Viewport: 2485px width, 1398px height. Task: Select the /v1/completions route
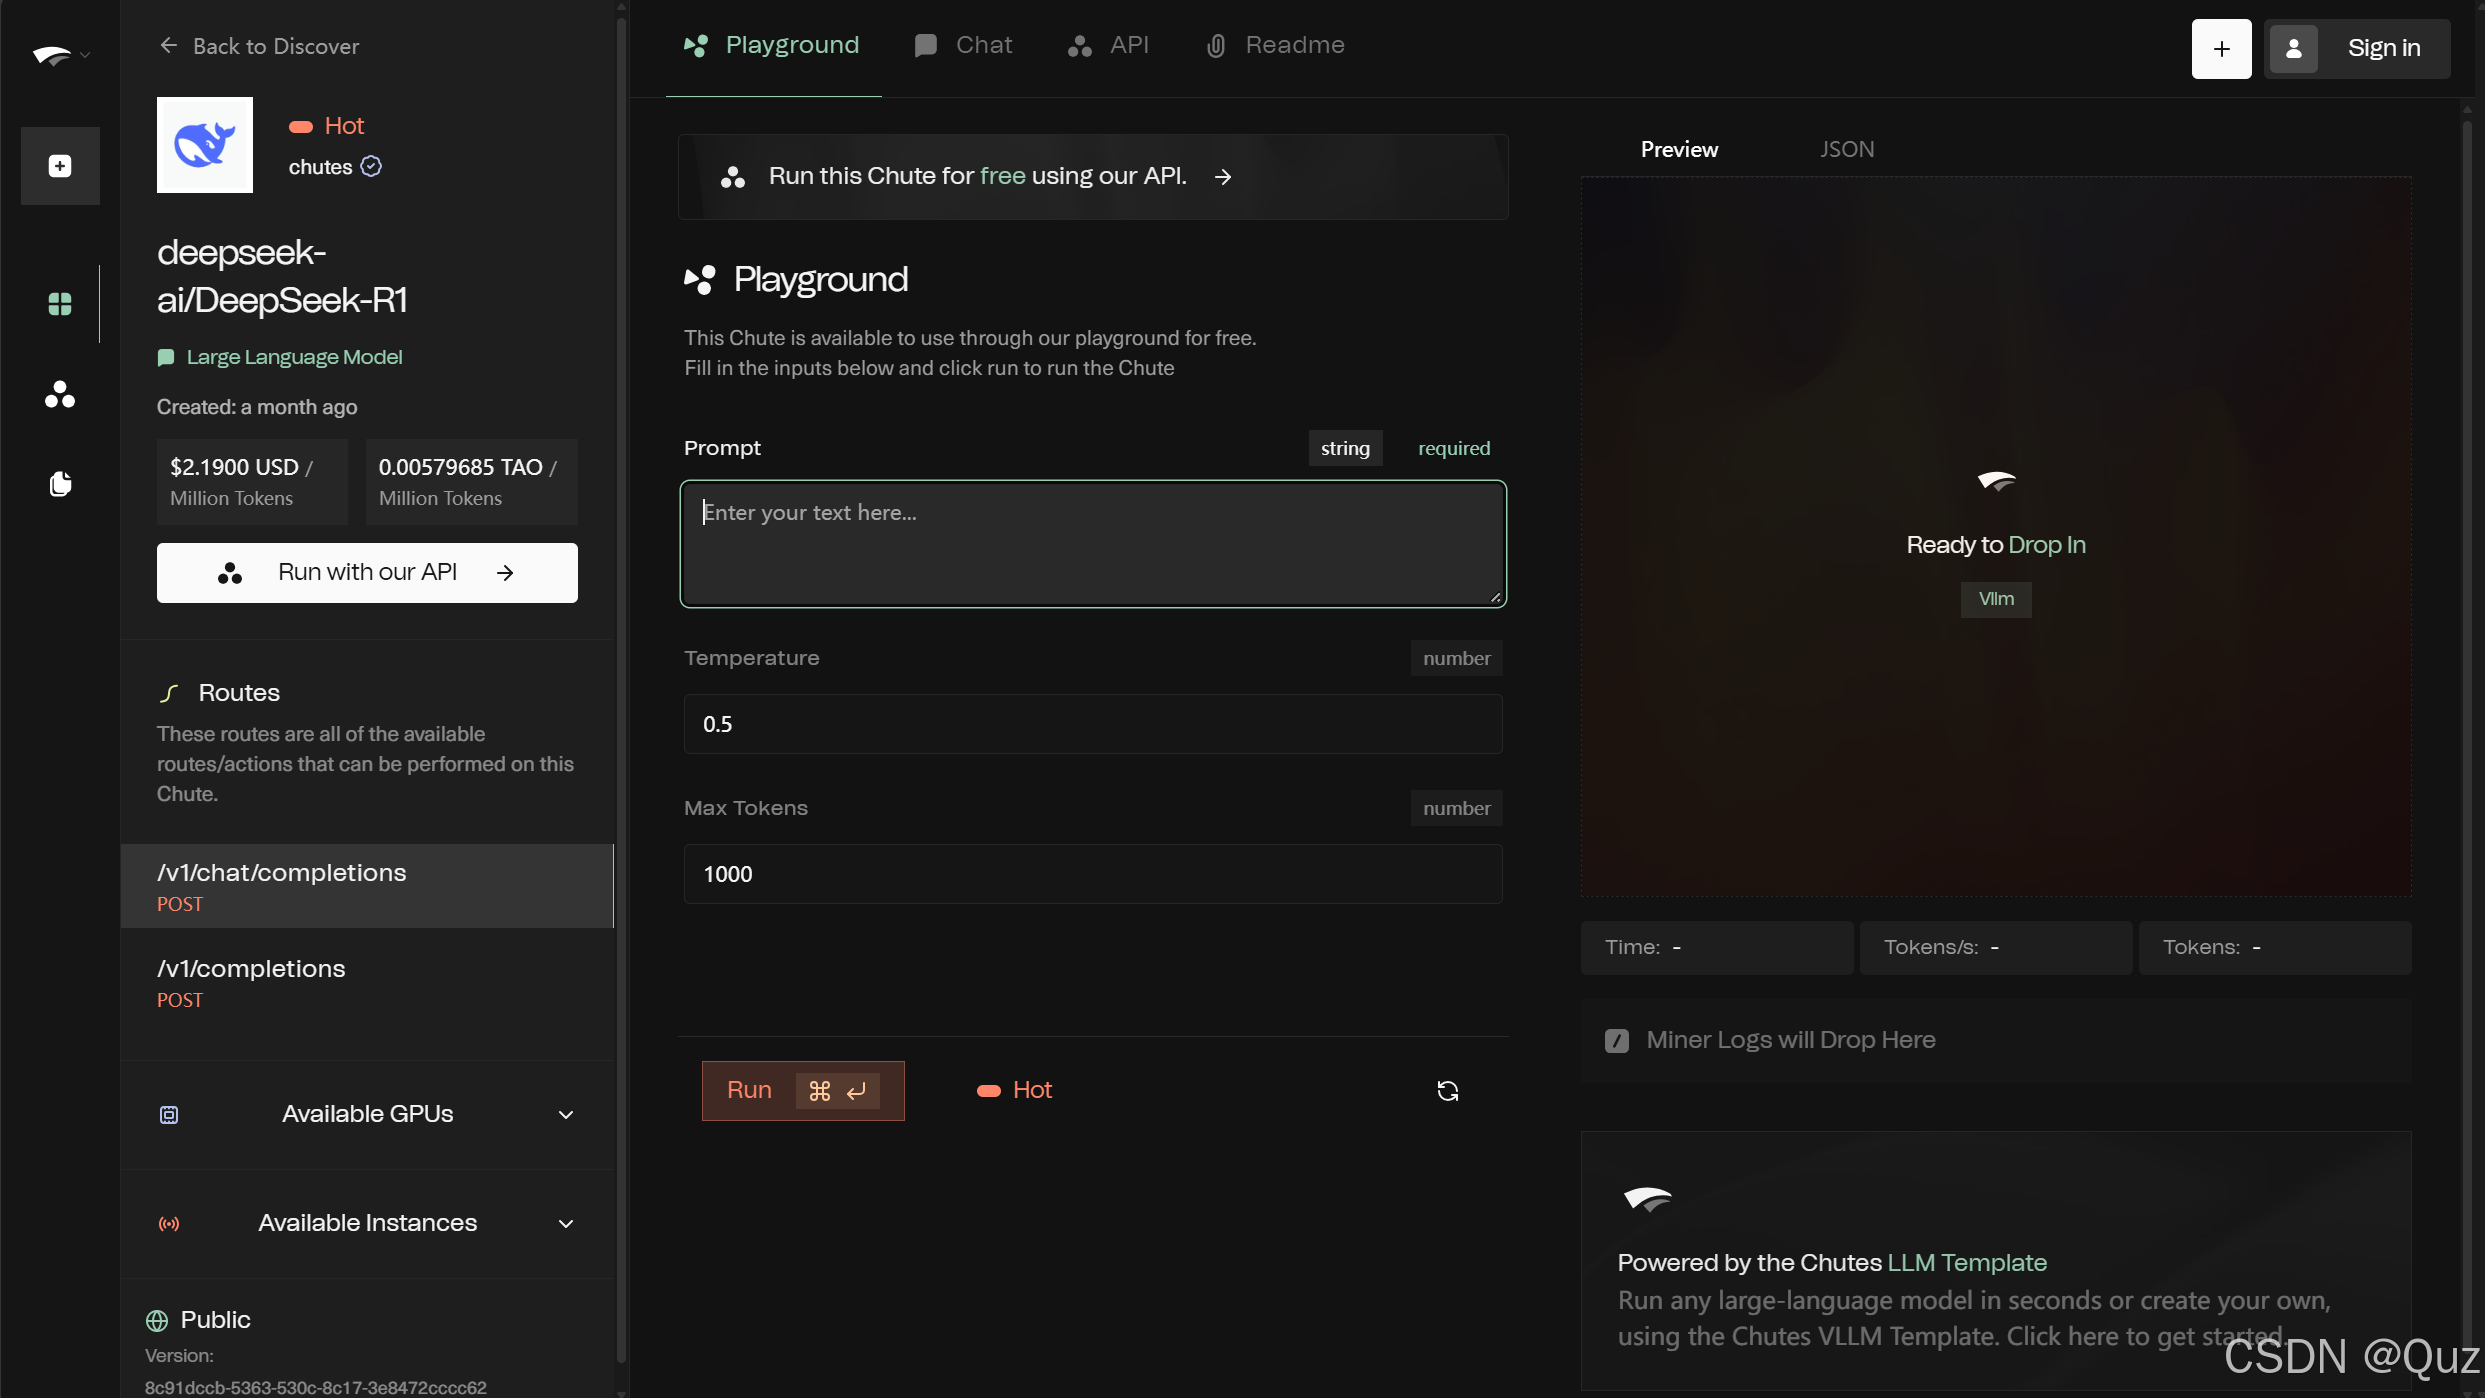pos(367,982)
